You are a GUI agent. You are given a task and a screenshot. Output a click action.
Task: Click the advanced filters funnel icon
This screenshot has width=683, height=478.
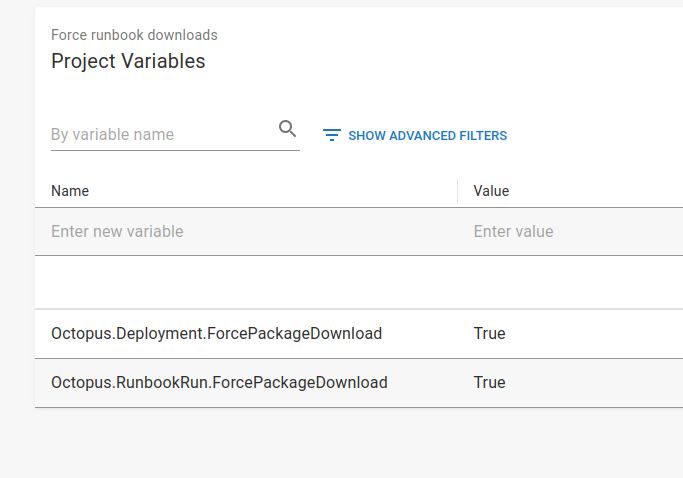click(x=331, y=135)
